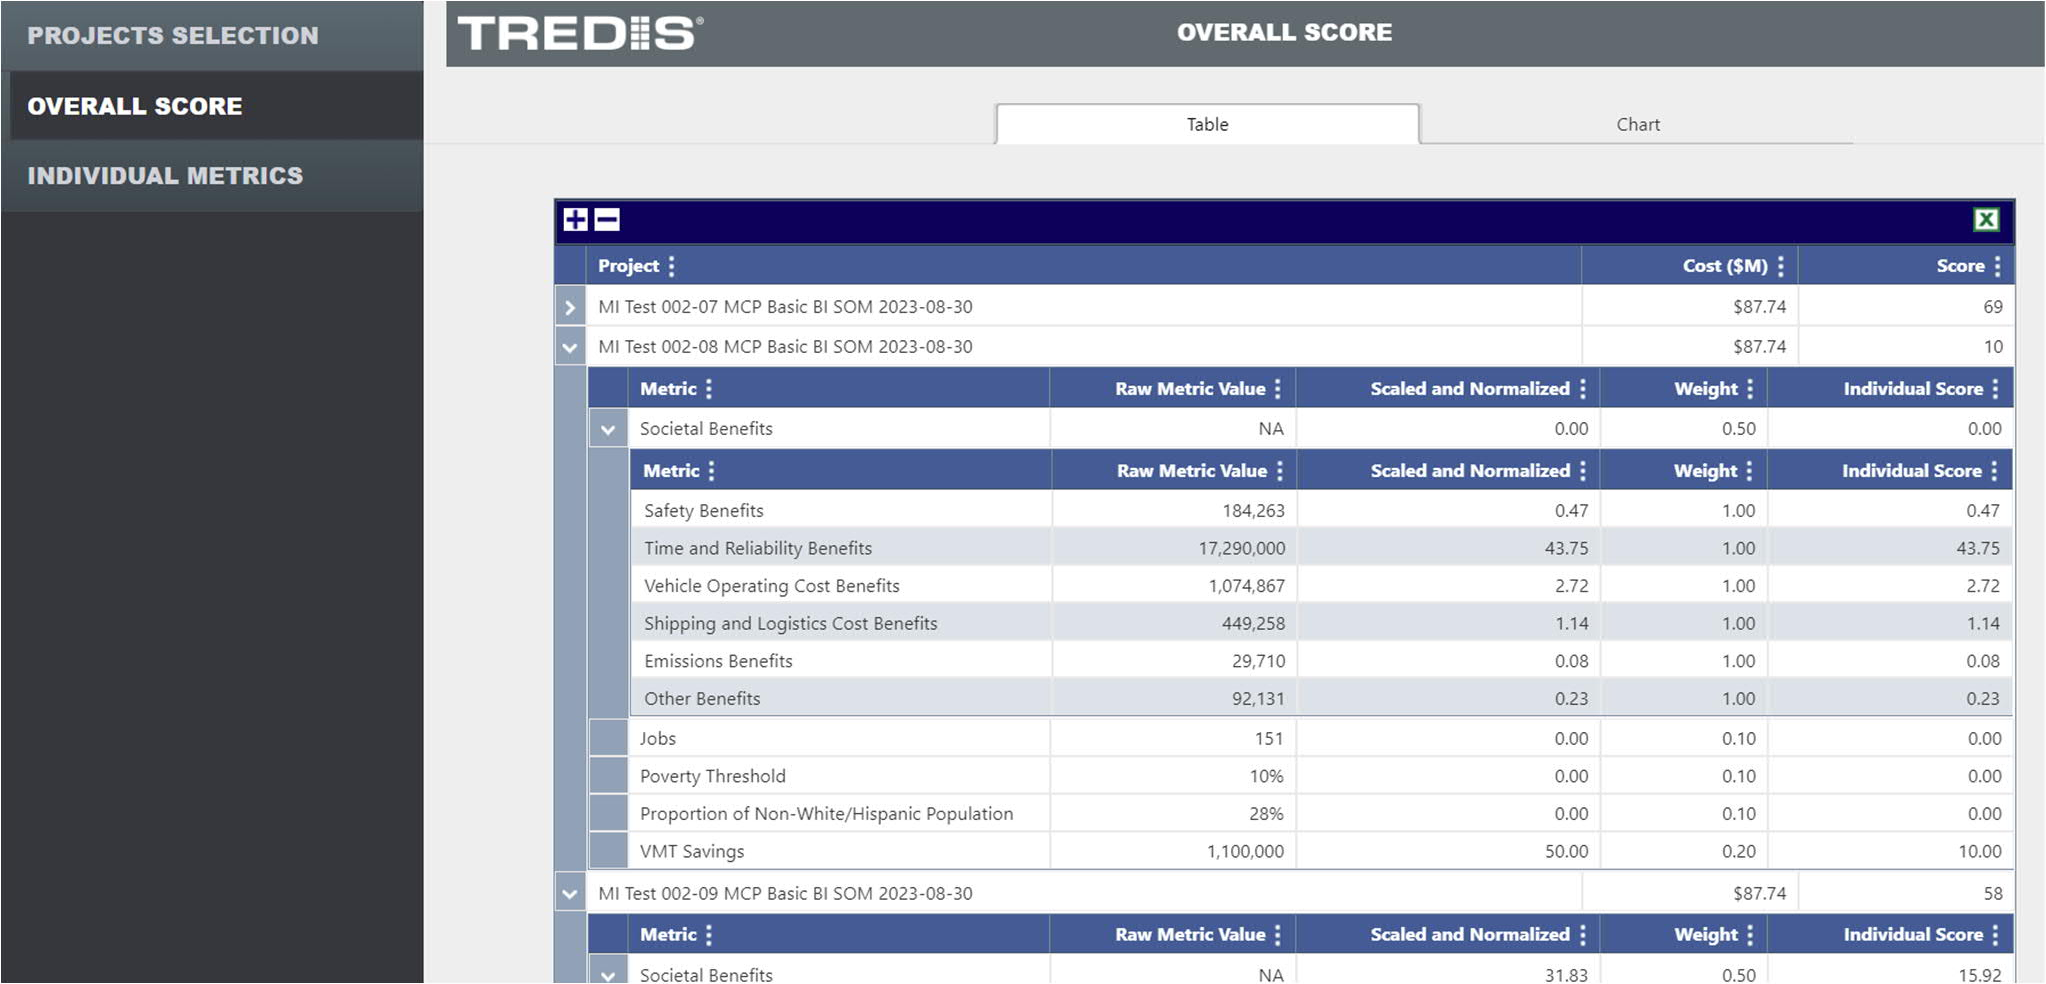
Task: Select the Other Benefits row
Action: point(1321,698)
